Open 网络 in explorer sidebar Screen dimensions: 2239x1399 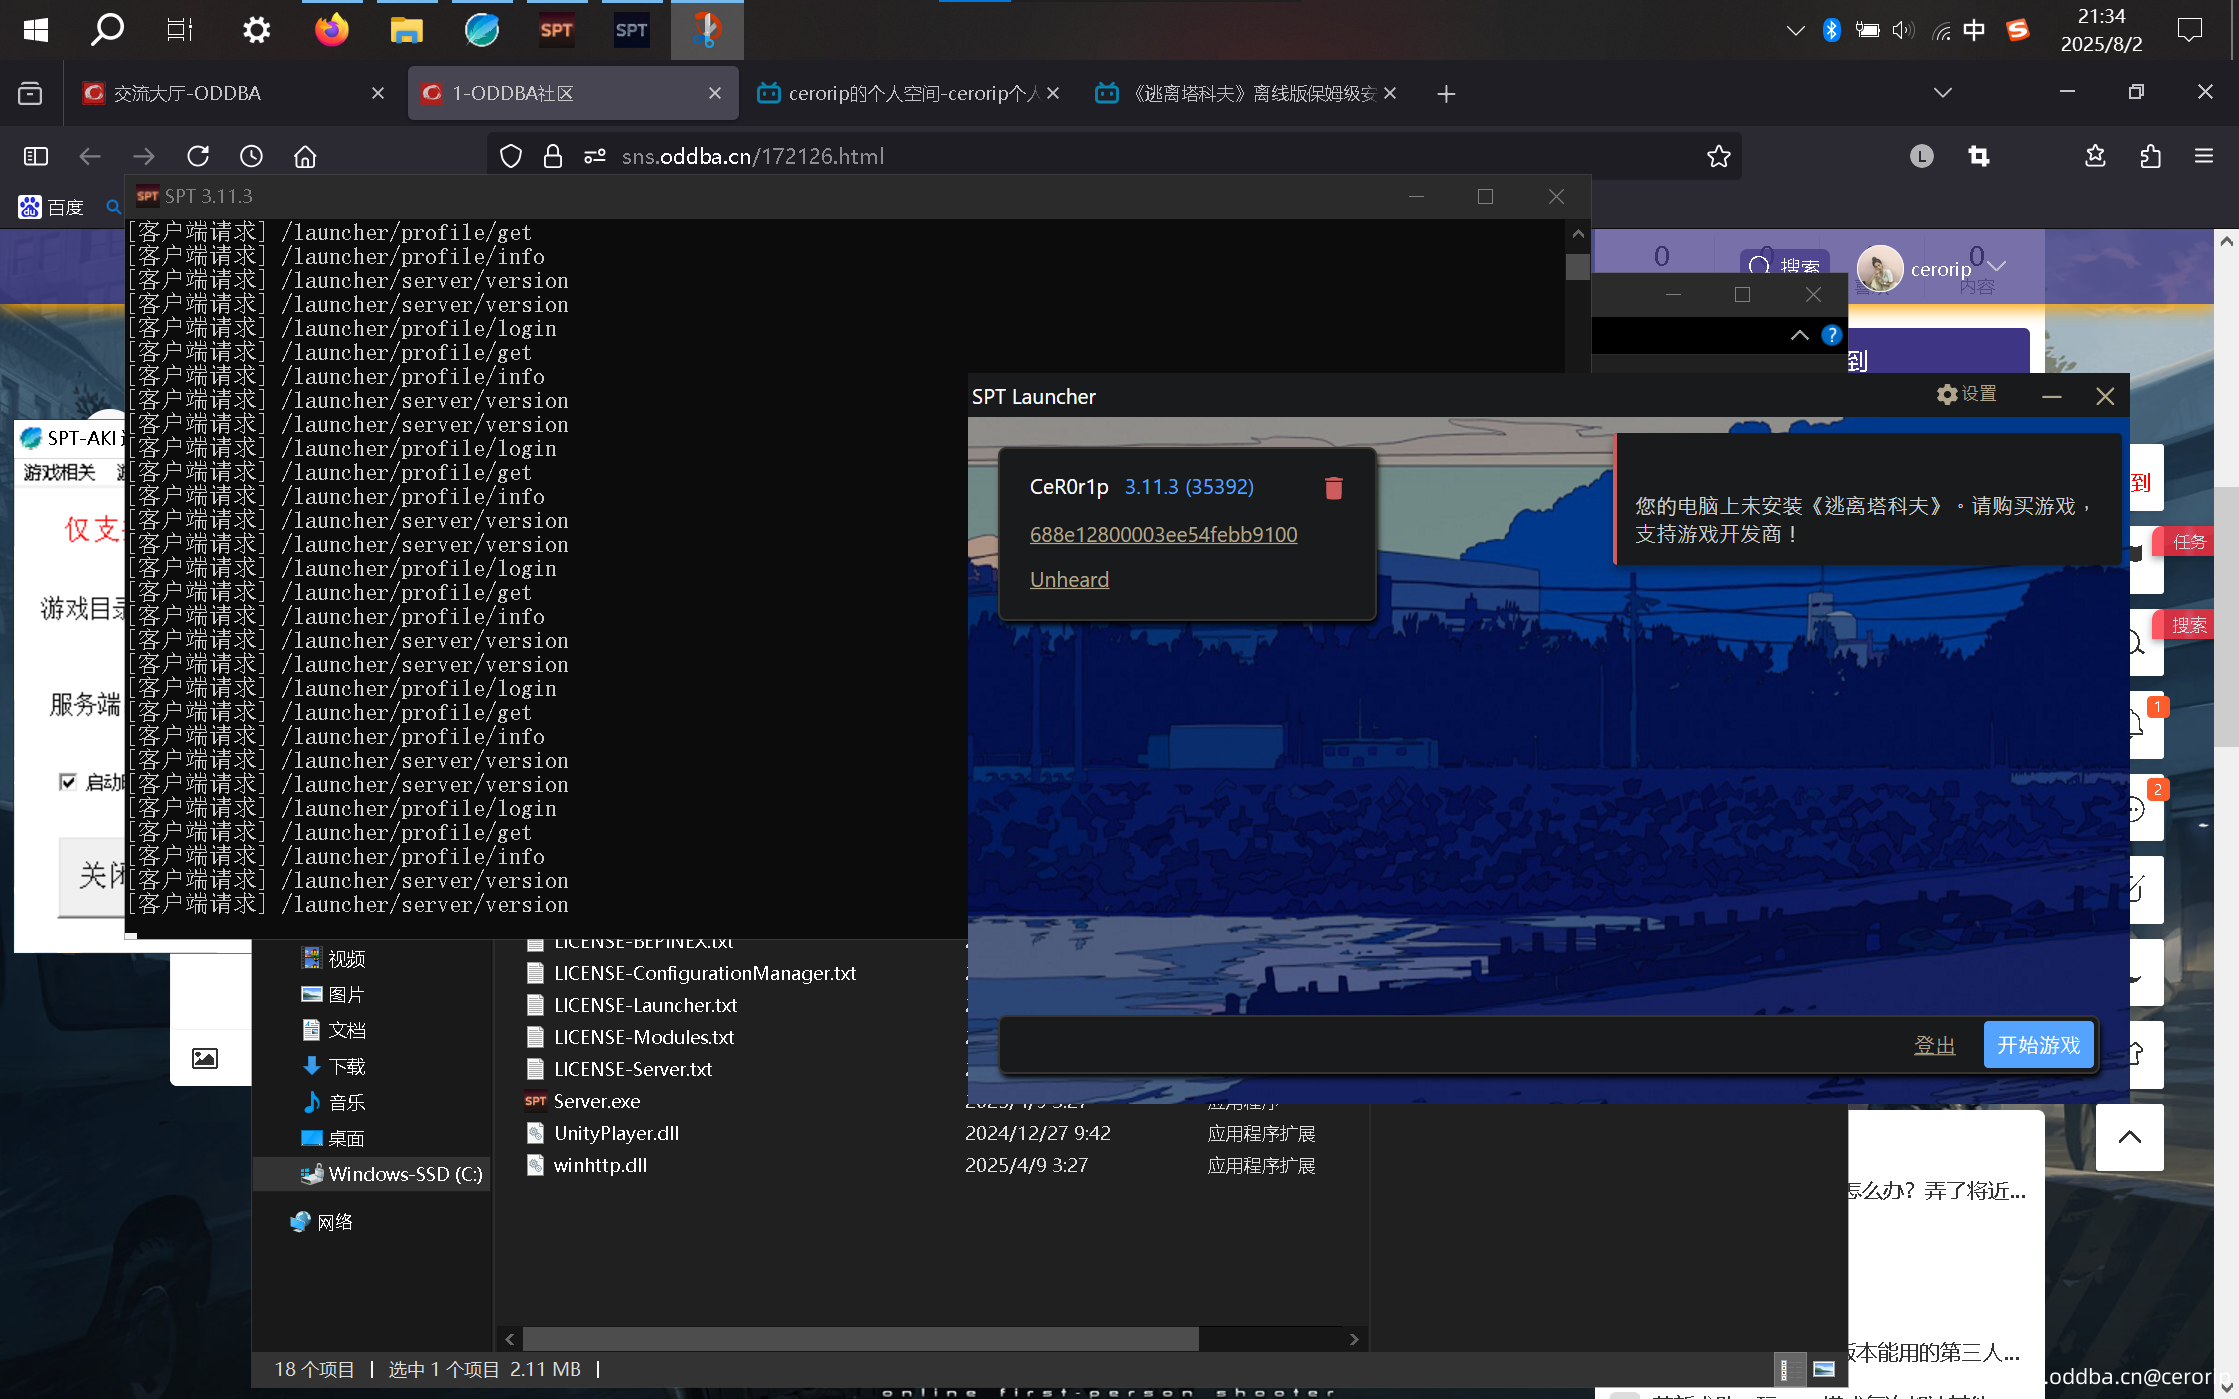point(322,1222)
